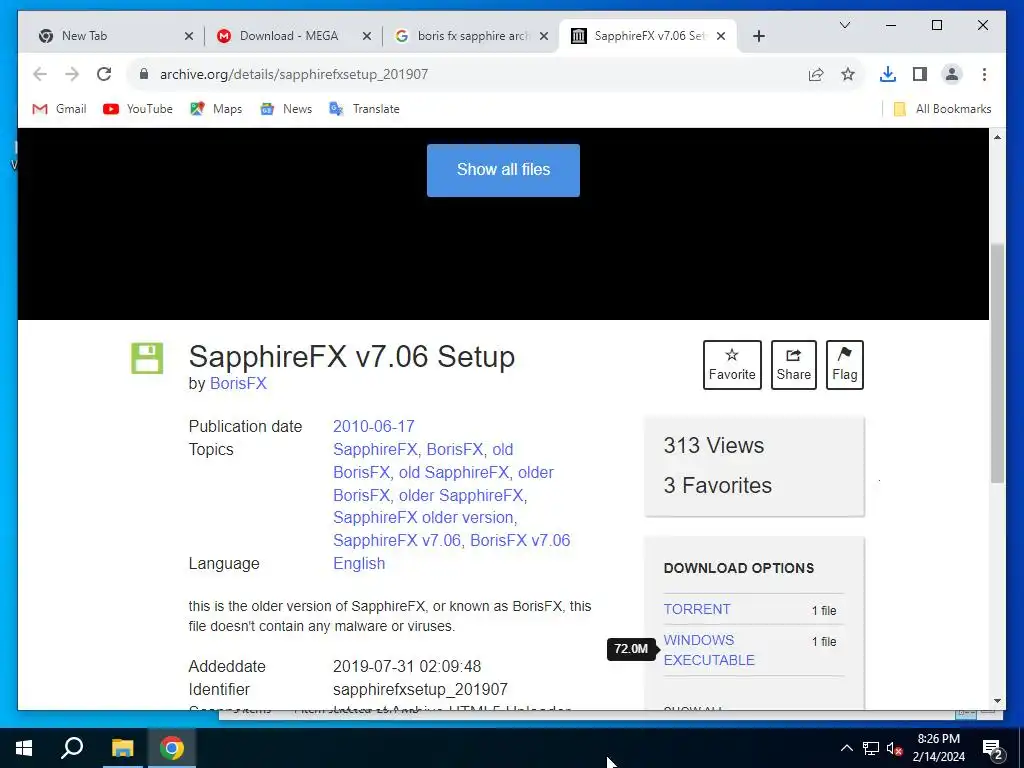This screenshot has width=1024, height=768.
Task: Click the 313 Views text
Action: (713, 445)
